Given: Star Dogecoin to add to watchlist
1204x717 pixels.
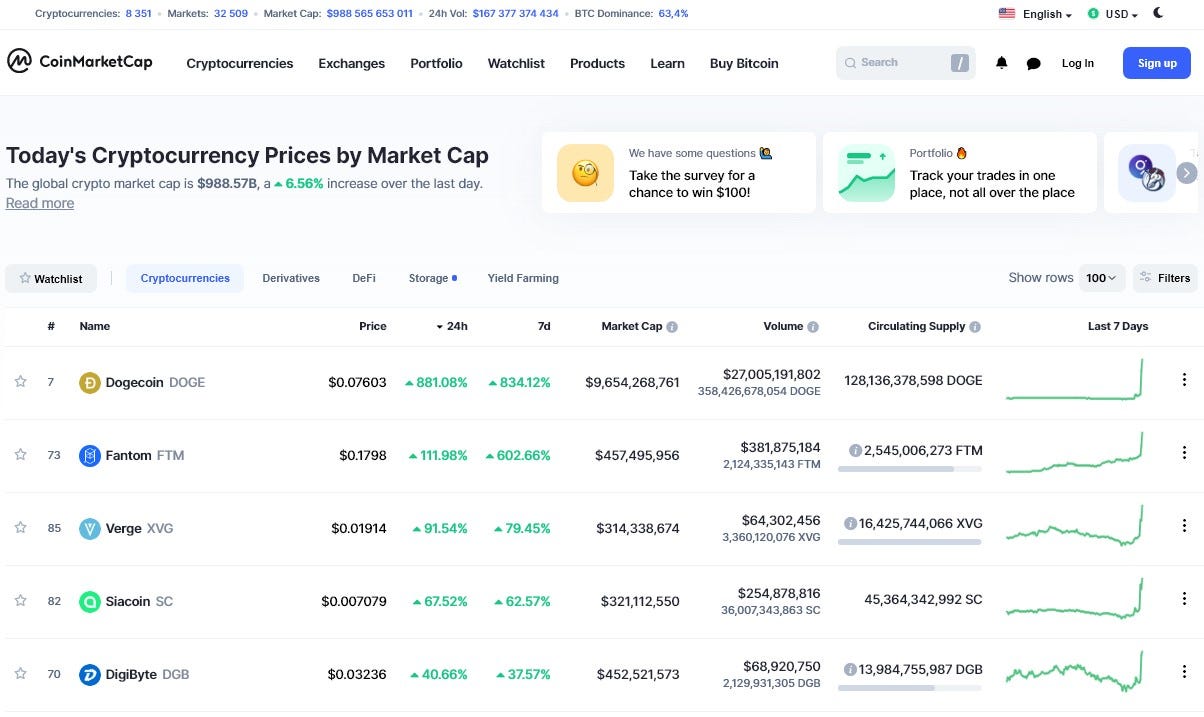Looking at the screenshot, I should pyautogui.click(x=20, y=381).
